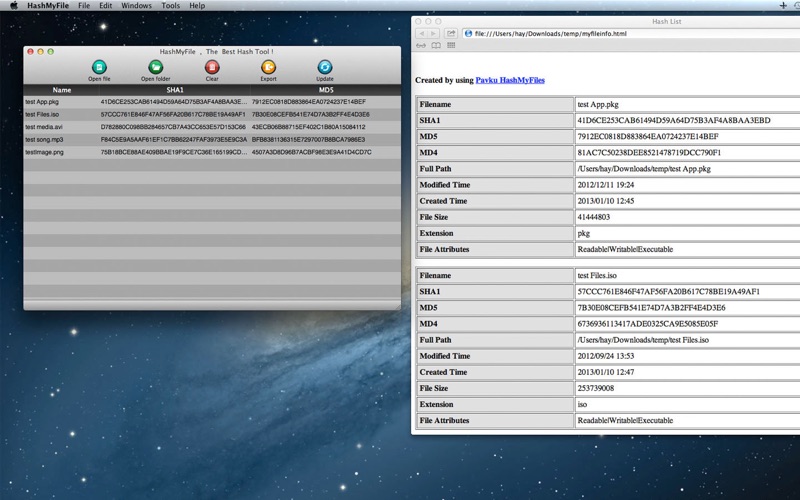The width and height of the screenshot is (800, 500).
Task: Click MD4 value 81AC7C50238DEE in Hash List page
Action: [x=649, y=153]
